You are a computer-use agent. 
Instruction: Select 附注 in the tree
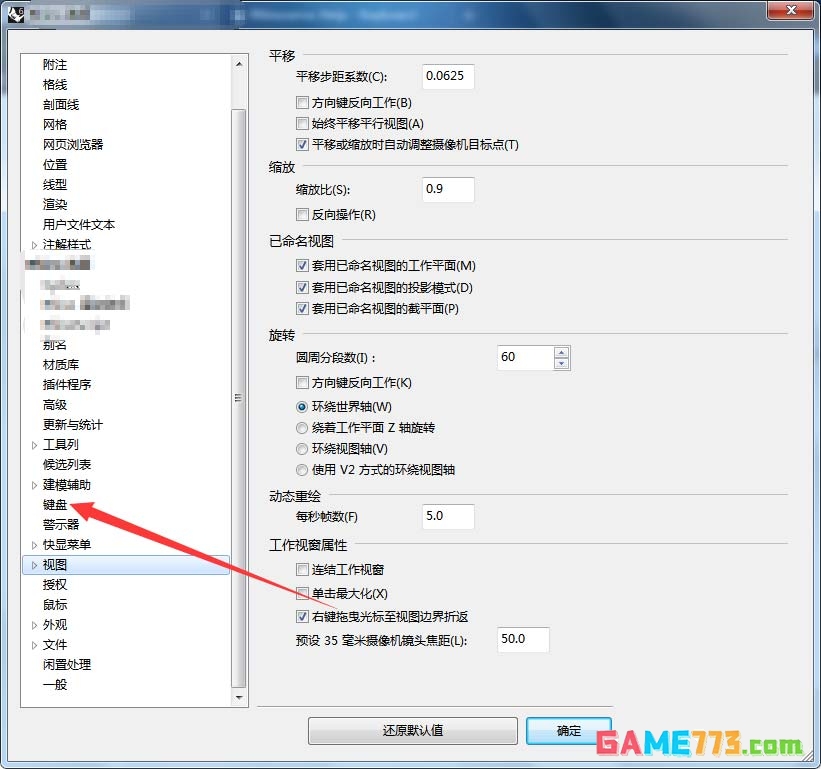tap(55, 64)
